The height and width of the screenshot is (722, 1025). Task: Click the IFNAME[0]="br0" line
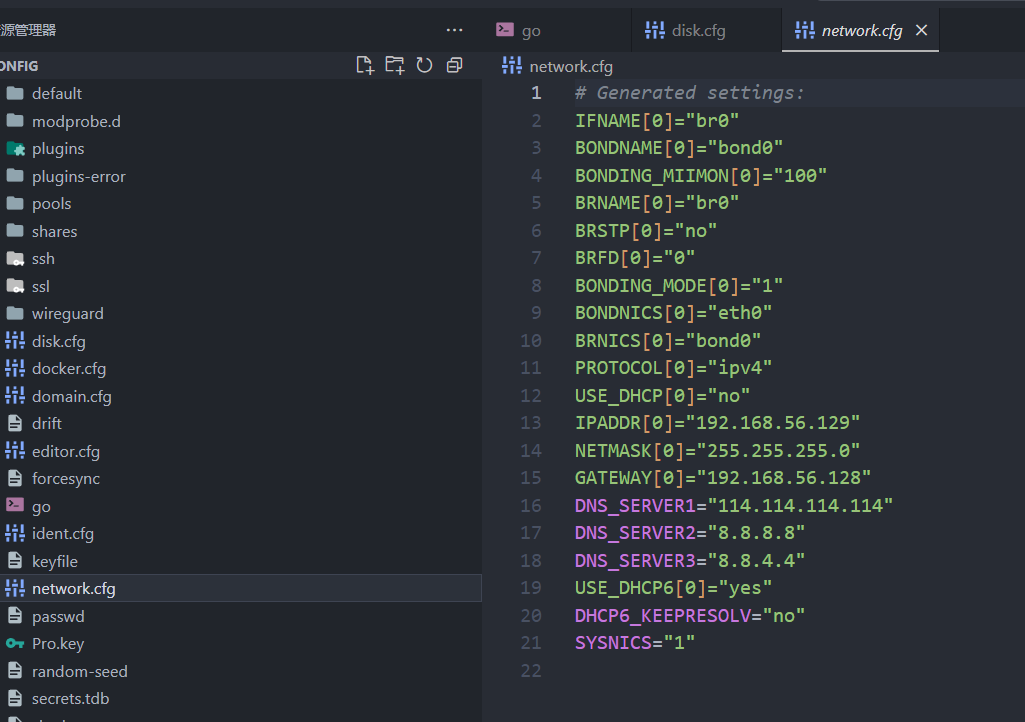coord(657,121)
